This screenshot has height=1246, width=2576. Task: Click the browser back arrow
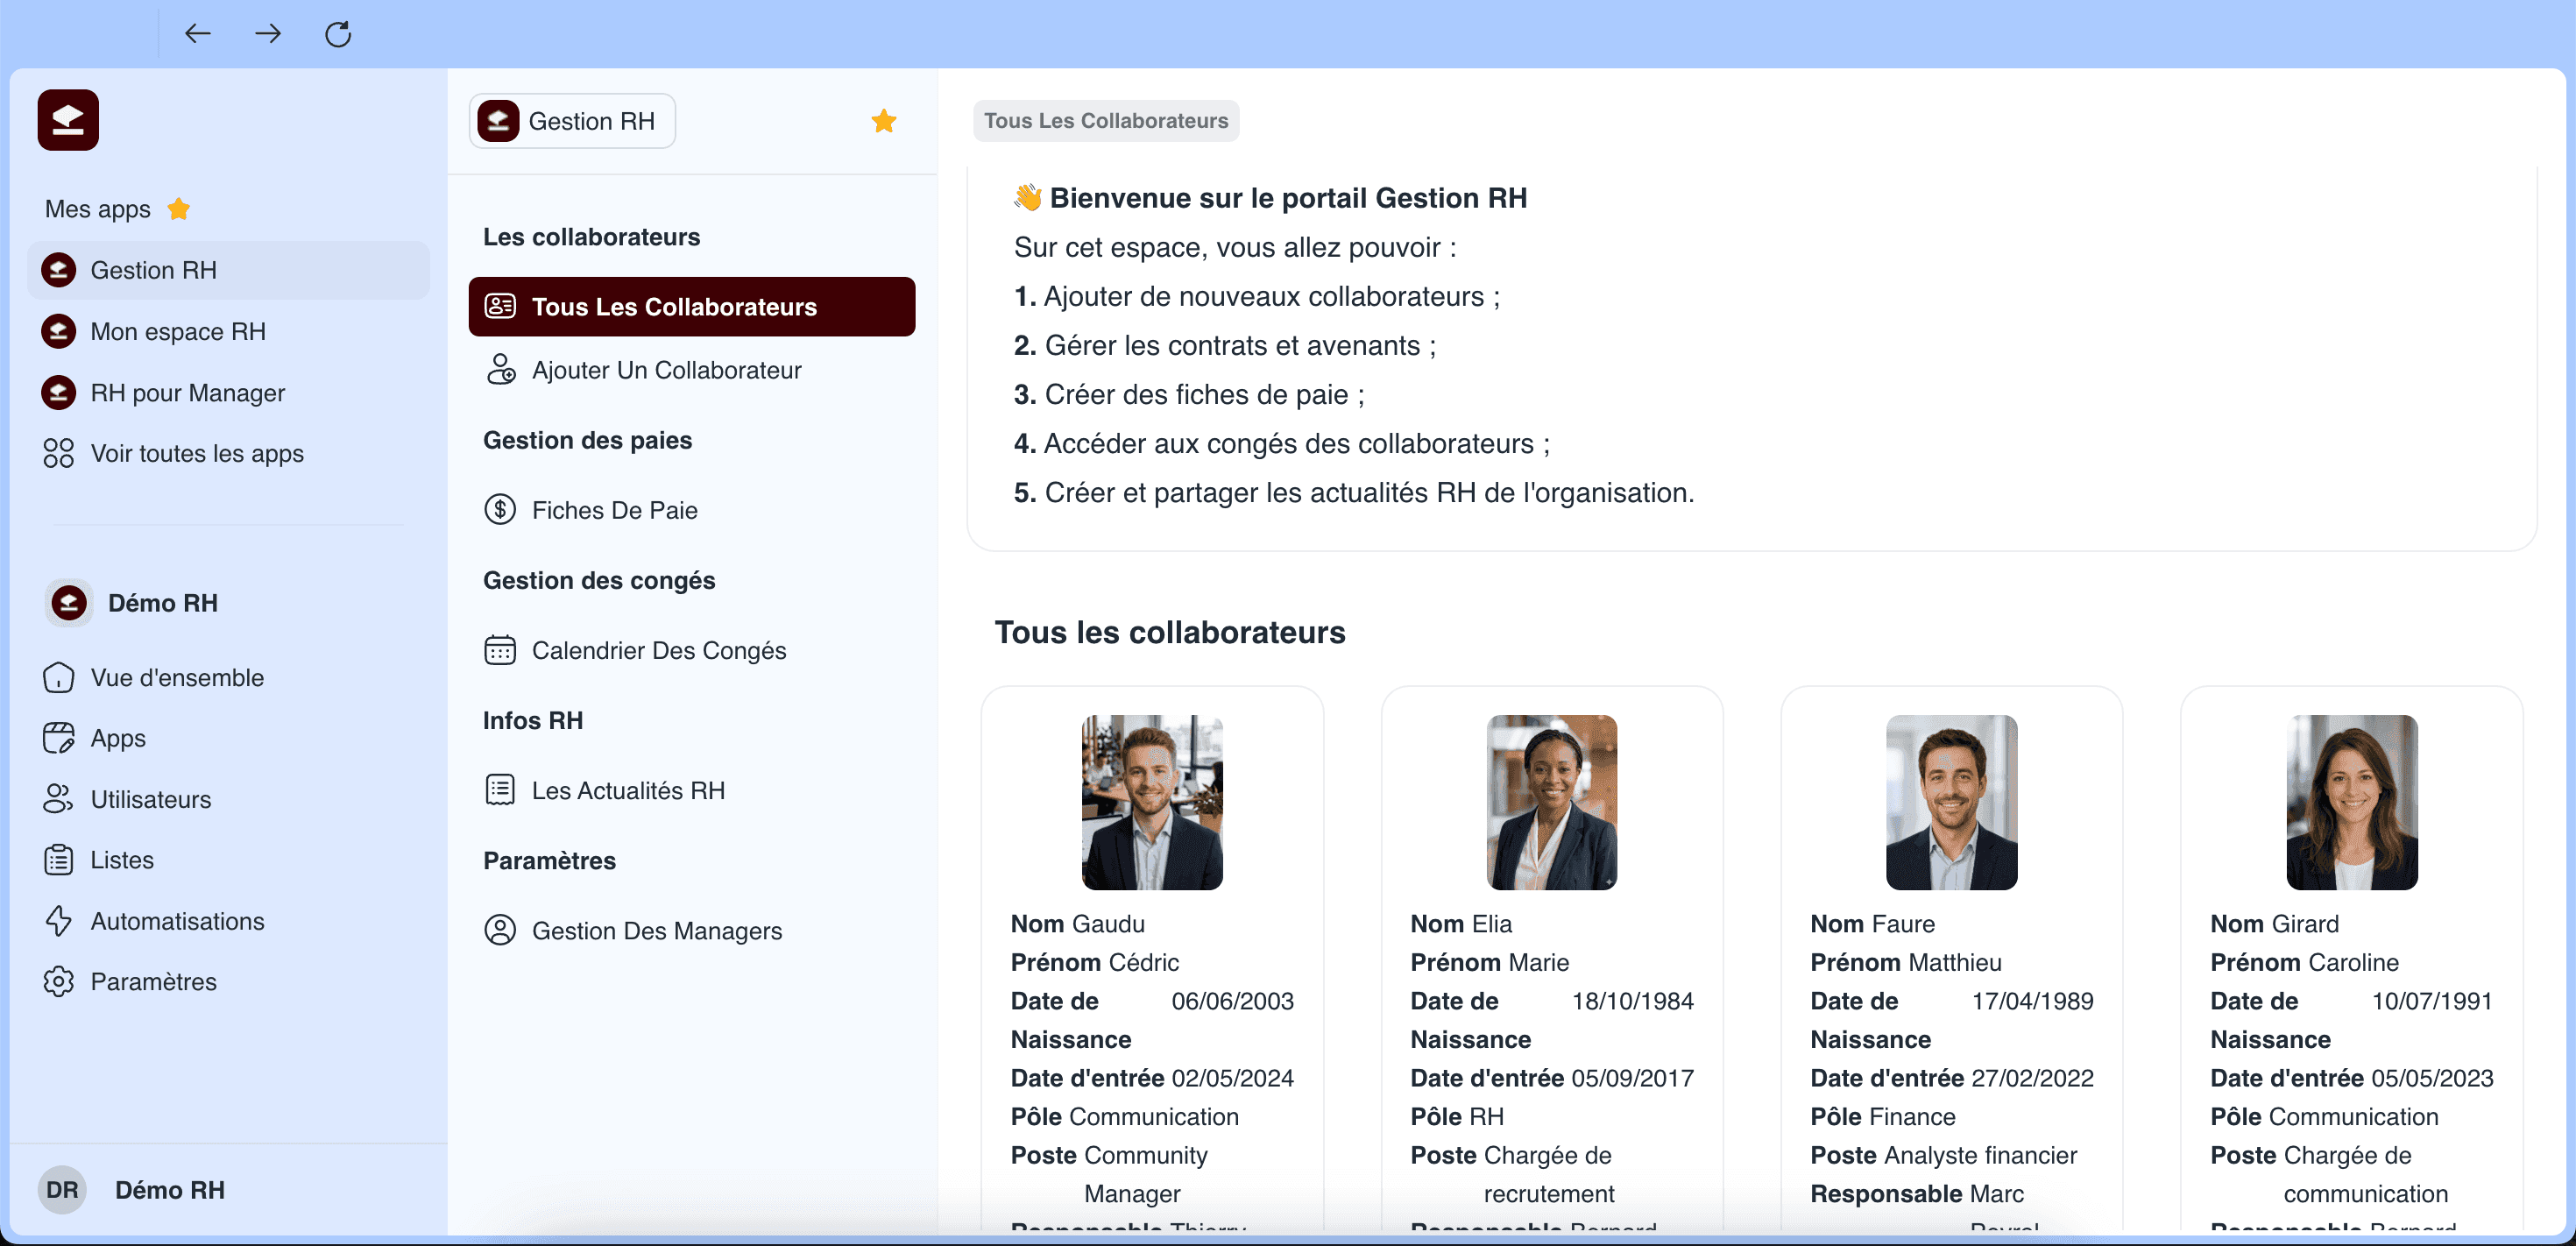(198, 34)
